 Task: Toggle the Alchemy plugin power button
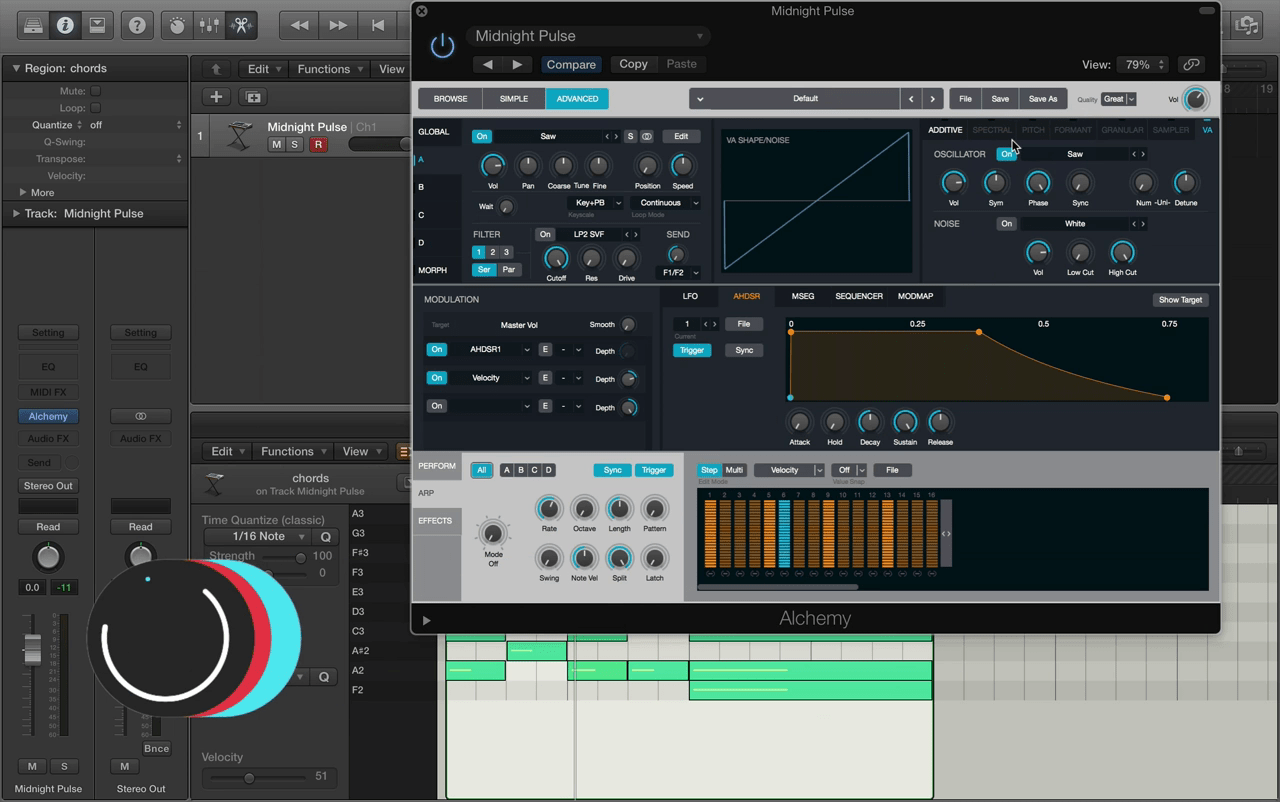442,46
